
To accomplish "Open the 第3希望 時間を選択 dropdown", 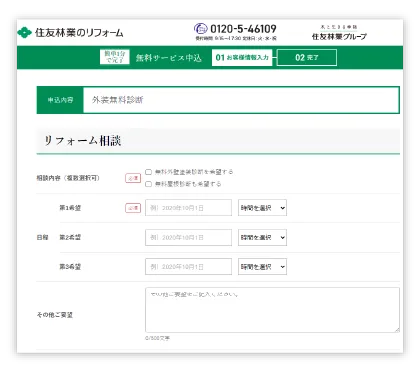I will click(x=262, y=267).
